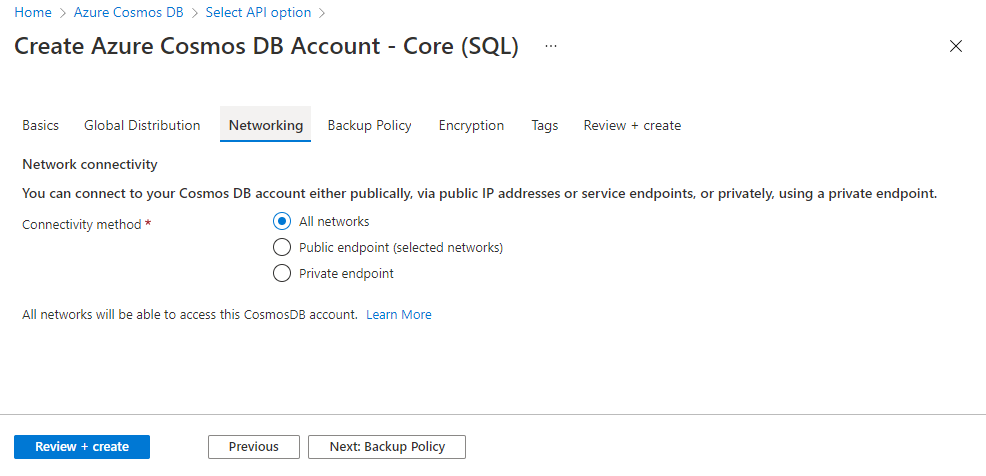Screen dimensions: 986x476
Task: Select the Private endpoint radio button
Action: click(282, 274)
